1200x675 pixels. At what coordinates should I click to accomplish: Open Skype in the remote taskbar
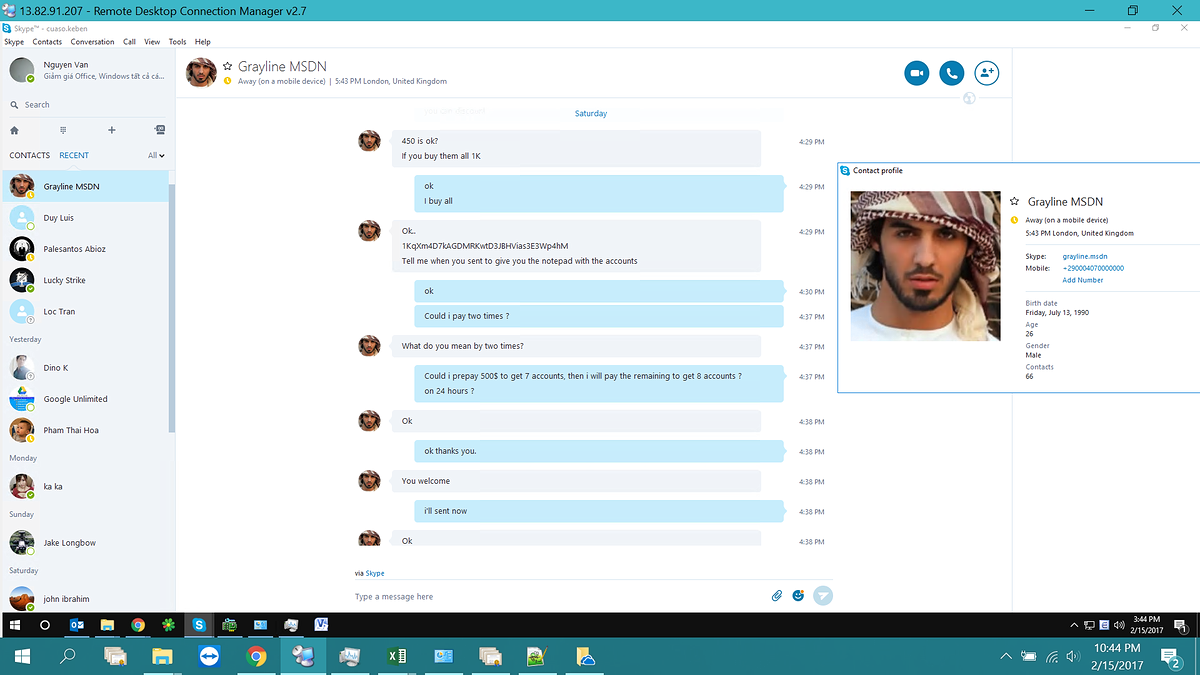pyautogui.click(x=199, y=625)
